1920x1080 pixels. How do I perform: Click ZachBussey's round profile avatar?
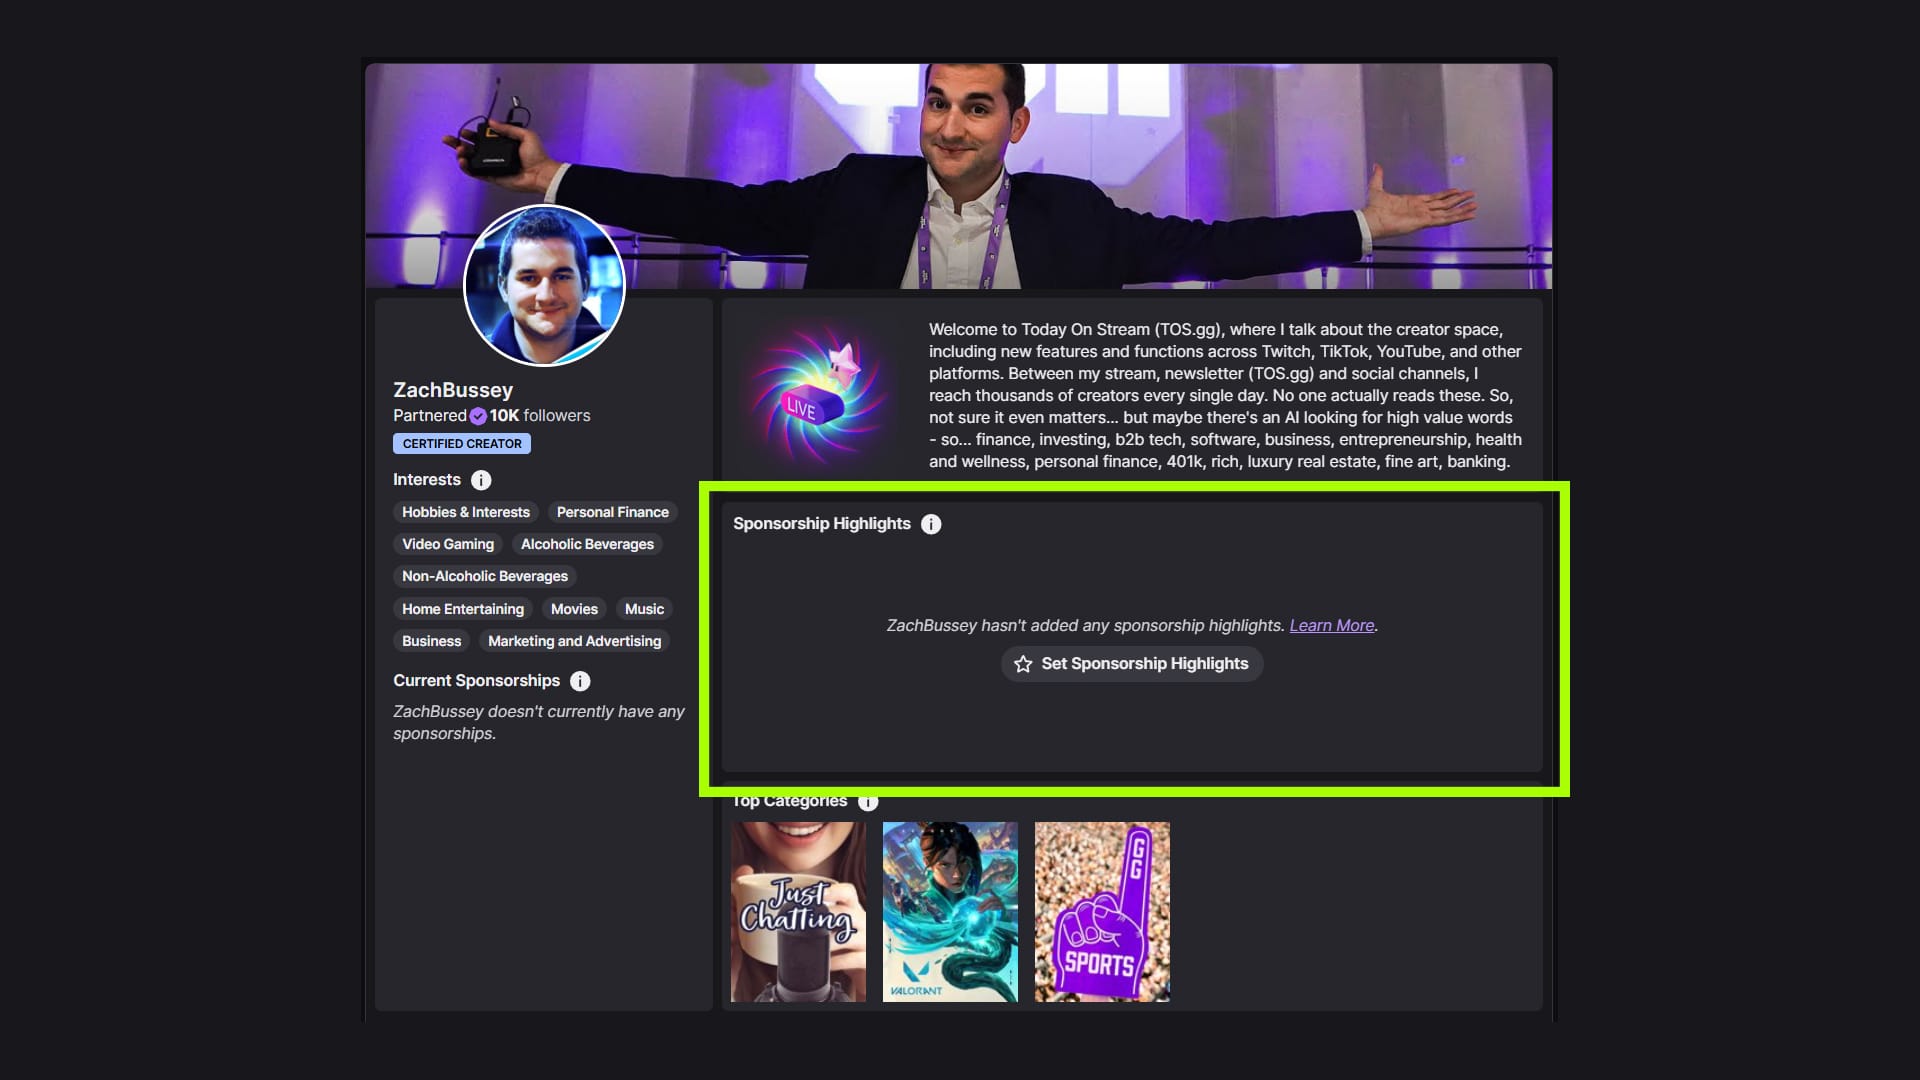click(x=545, y=286)
